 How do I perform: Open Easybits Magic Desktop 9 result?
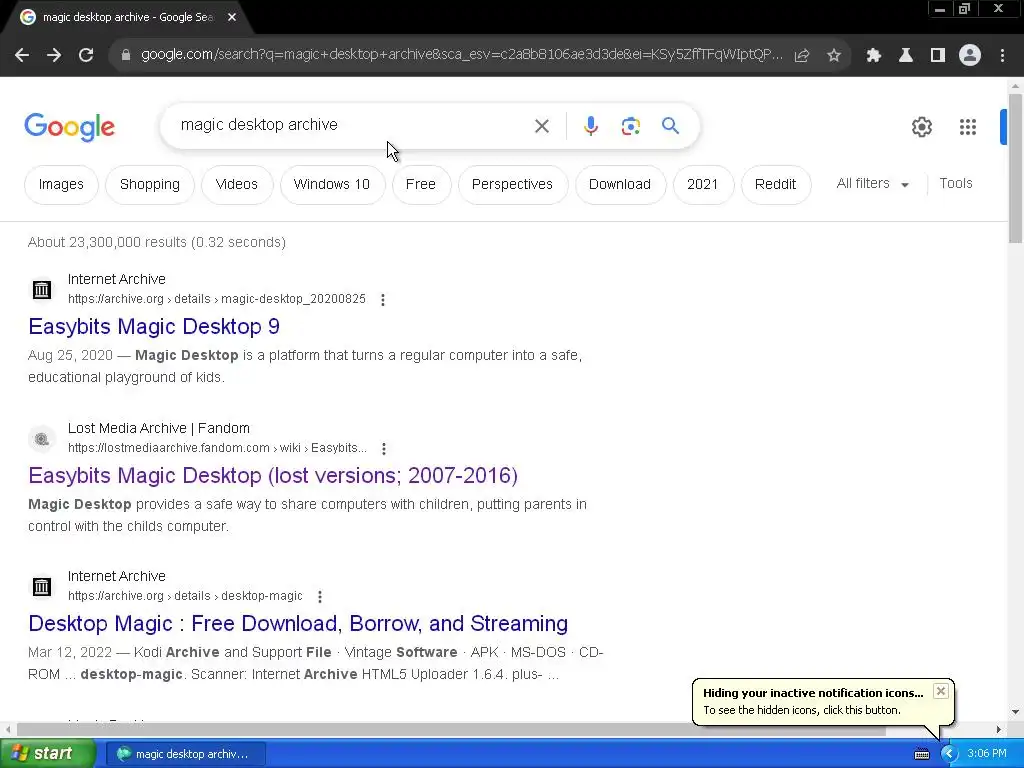(154, 327)
